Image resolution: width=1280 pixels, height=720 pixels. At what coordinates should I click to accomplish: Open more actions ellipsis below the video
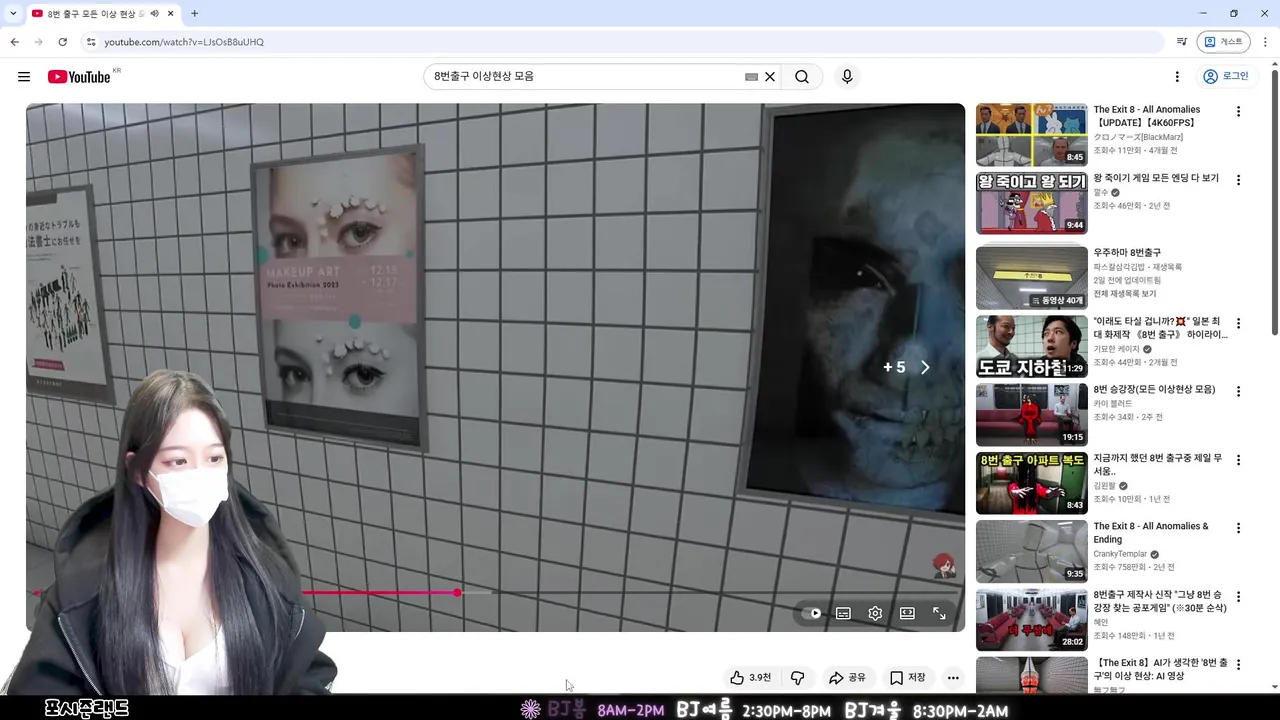(953, 677)
